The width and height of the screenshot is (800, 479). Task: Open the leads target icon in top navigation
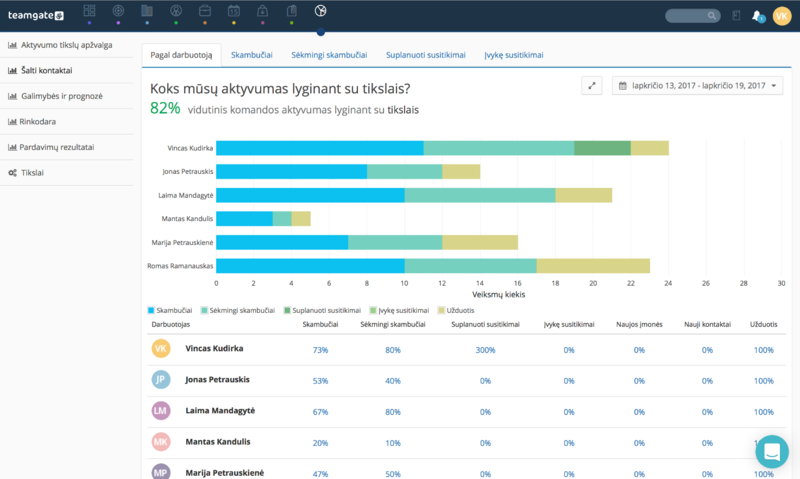118,11
